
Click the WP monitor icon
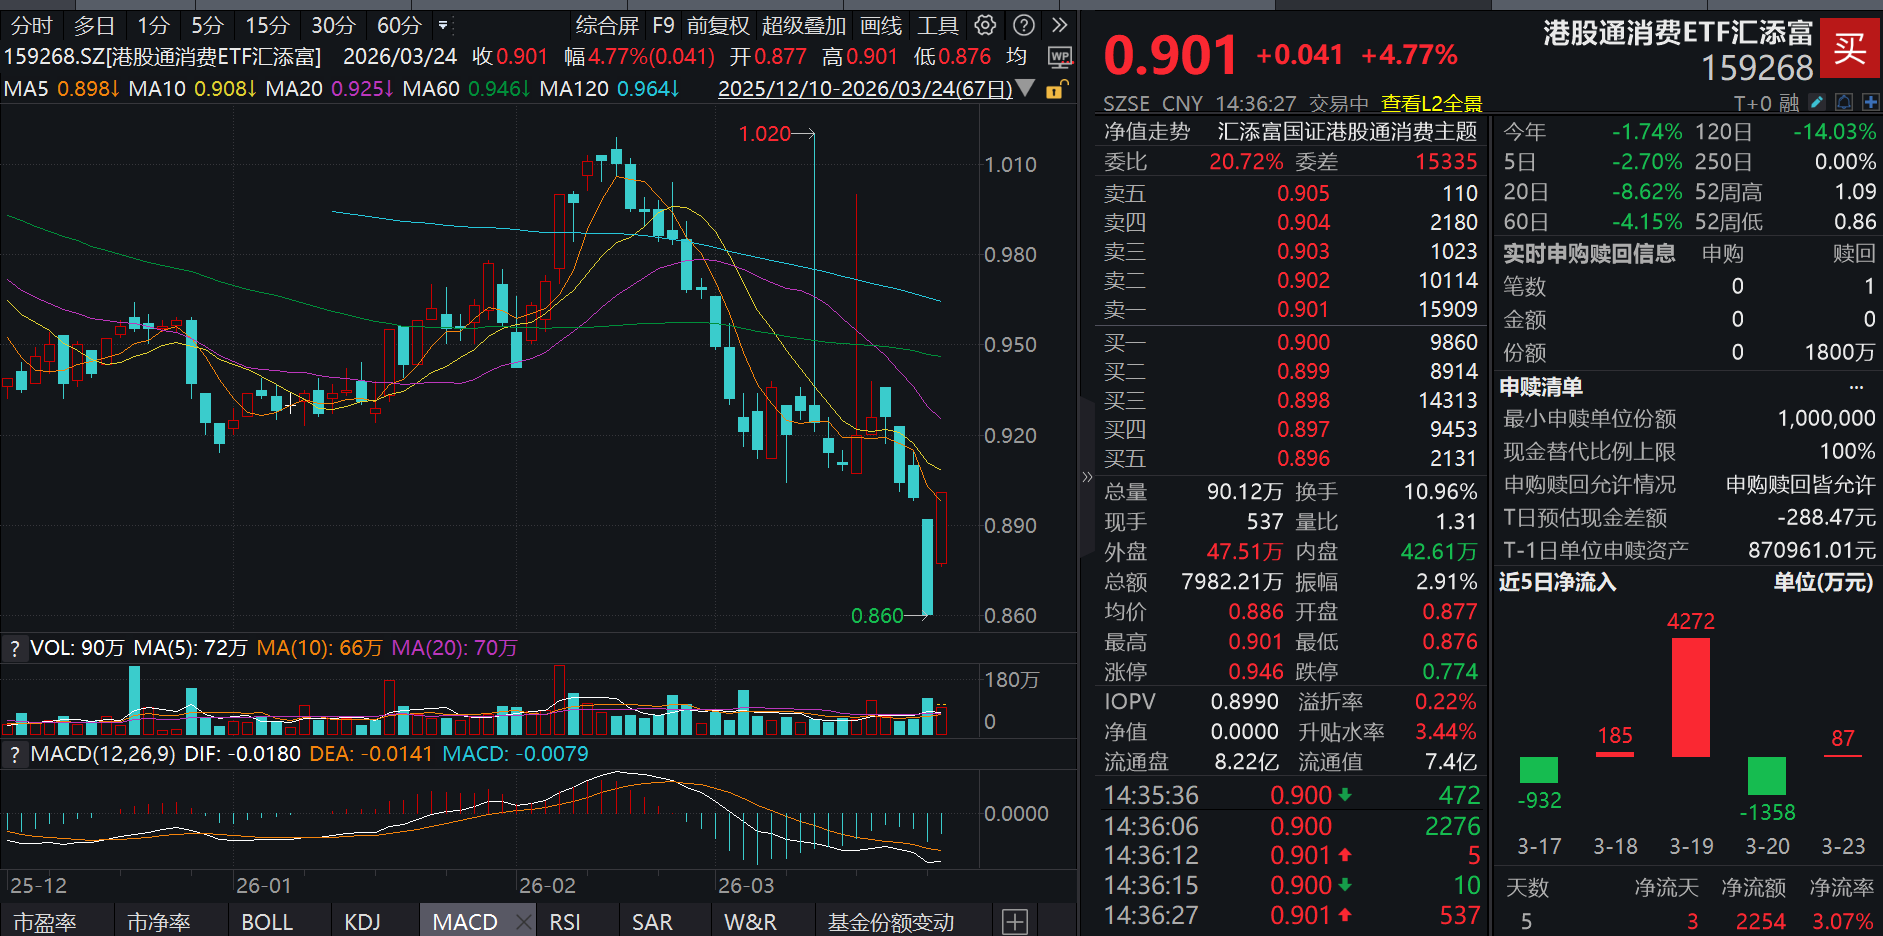(x=1059, y=57)
